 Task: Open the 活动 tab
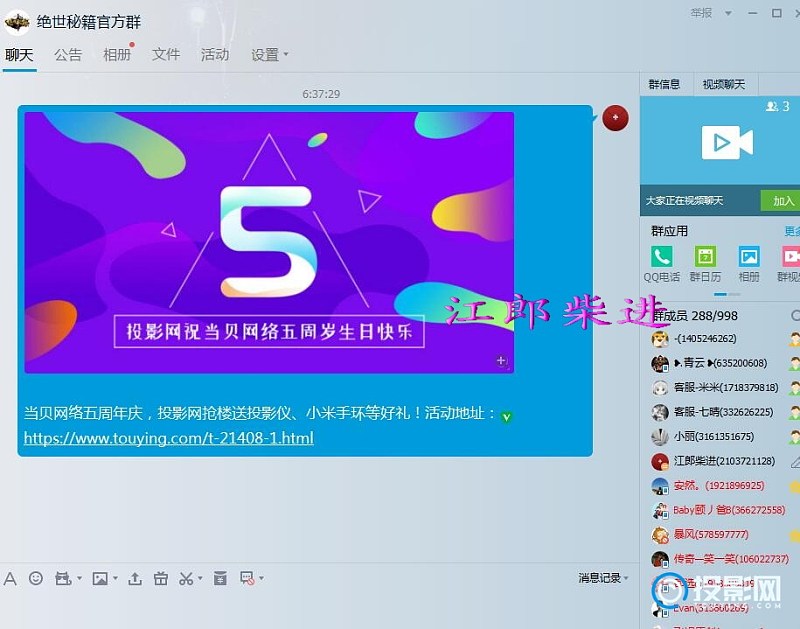tap(215, 54)
